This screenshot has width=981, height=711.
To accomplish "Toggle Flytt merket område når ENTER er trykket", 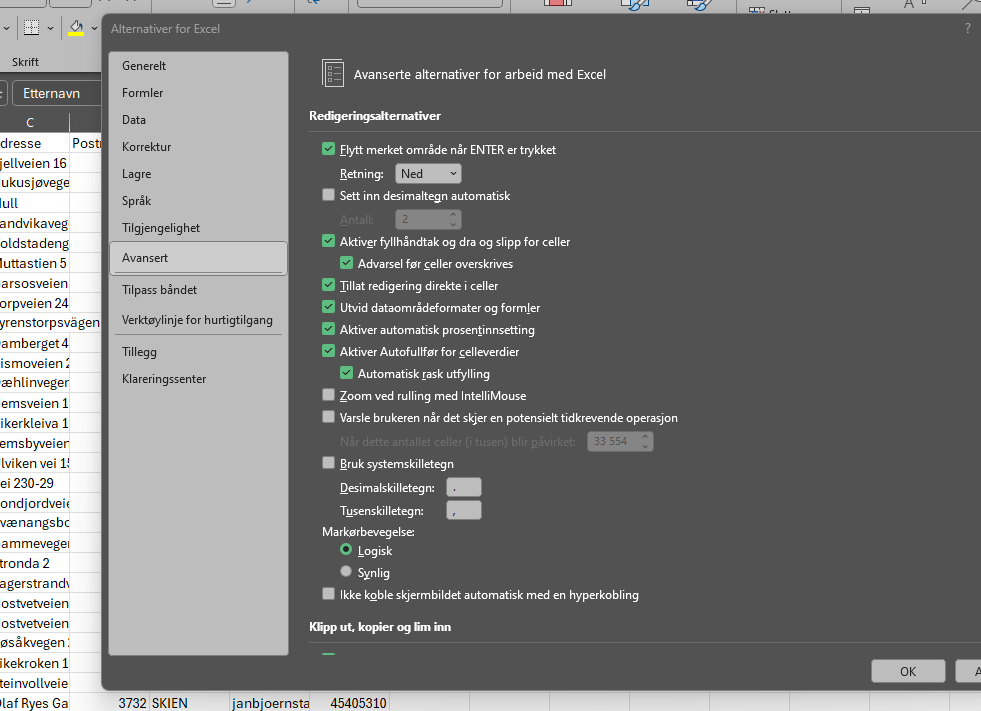I will click(328, 149).
